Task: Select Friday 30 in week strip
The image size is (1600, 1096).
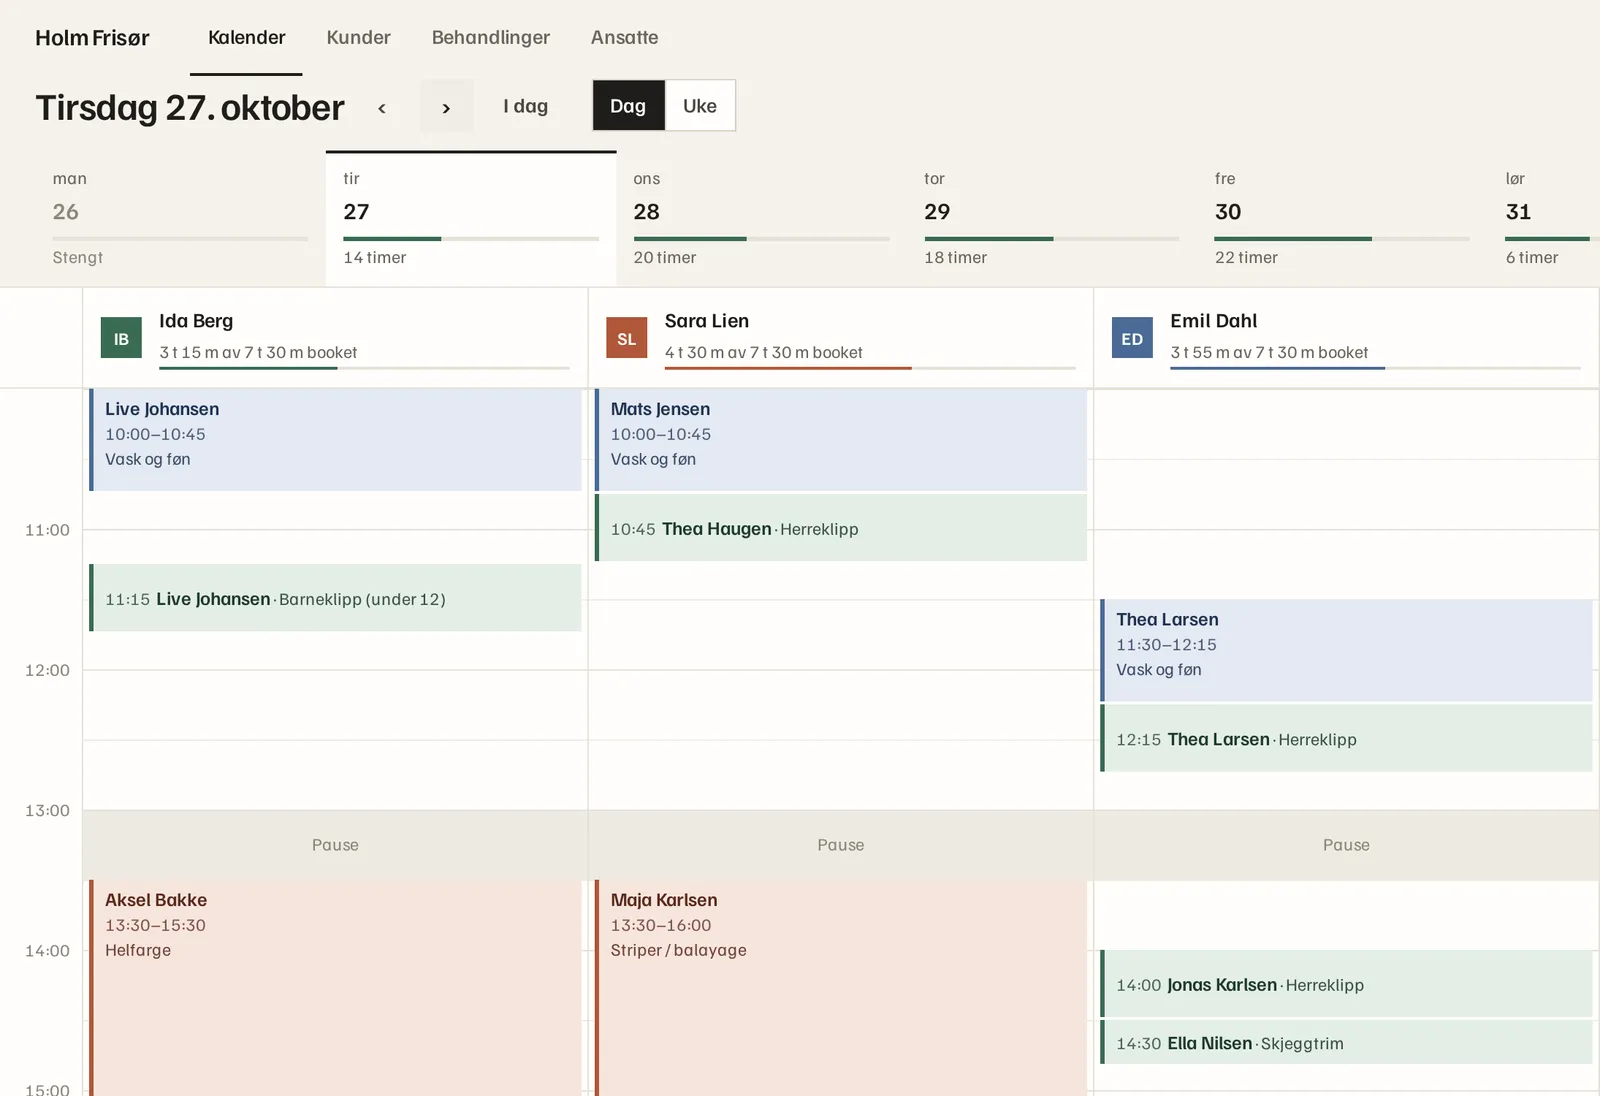Action: coord(1342,218)
